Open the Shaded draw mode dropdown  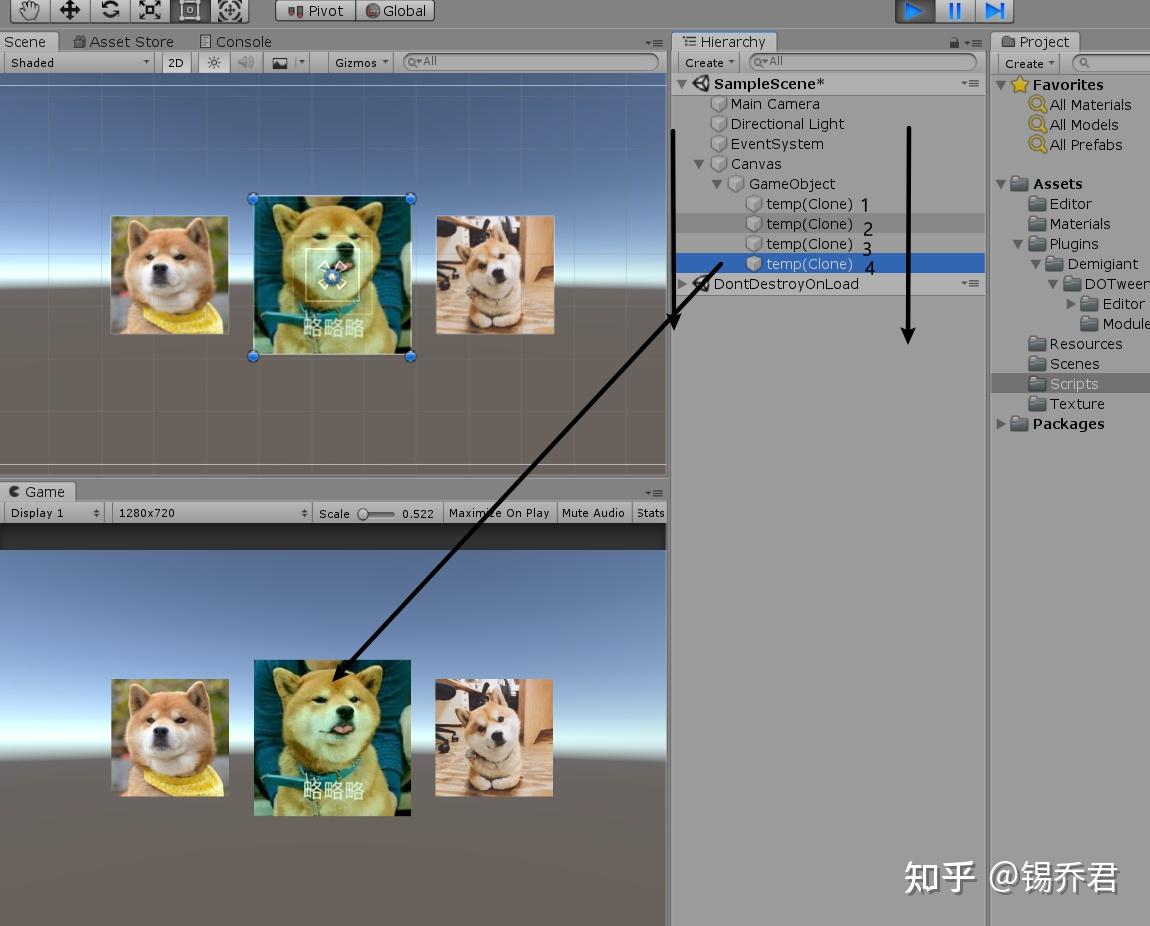click(78, 62)
